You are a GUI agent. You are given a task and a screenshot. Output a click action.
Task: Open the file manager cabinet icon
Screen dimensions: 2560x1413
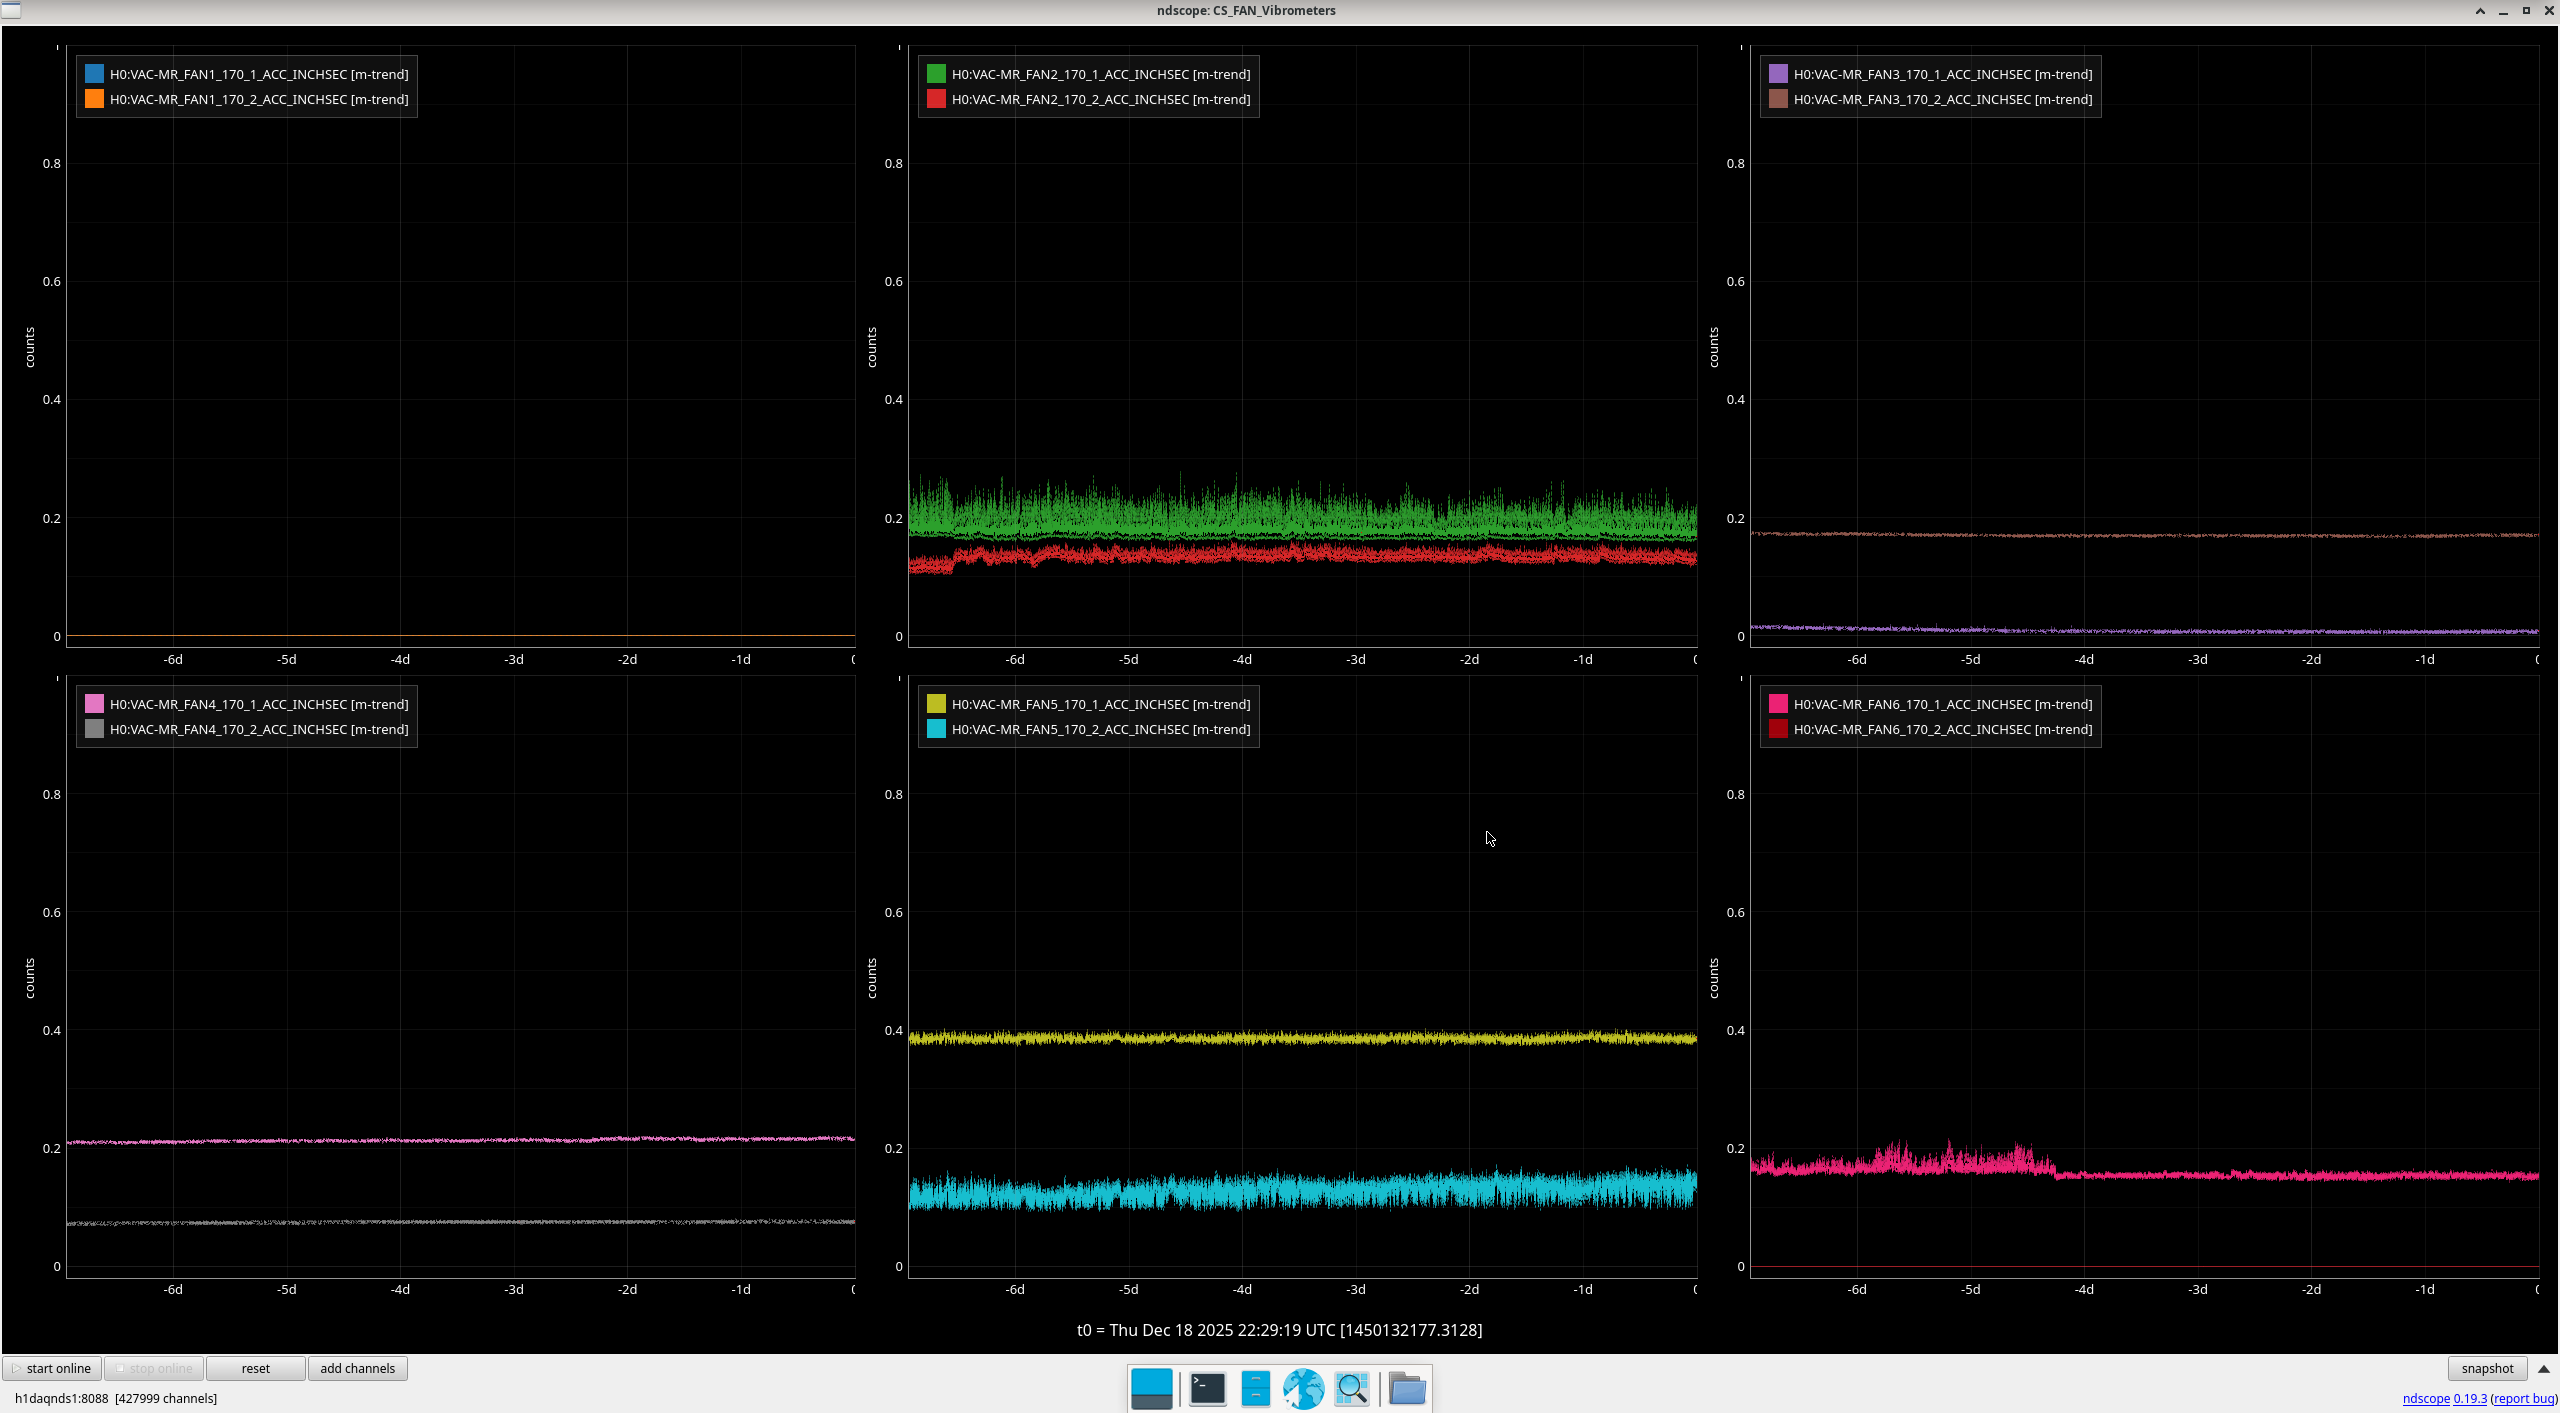(x=1255, y=1388)
